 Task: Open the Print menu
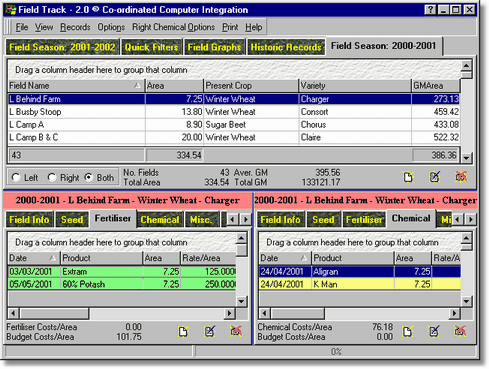pos(230,27)
